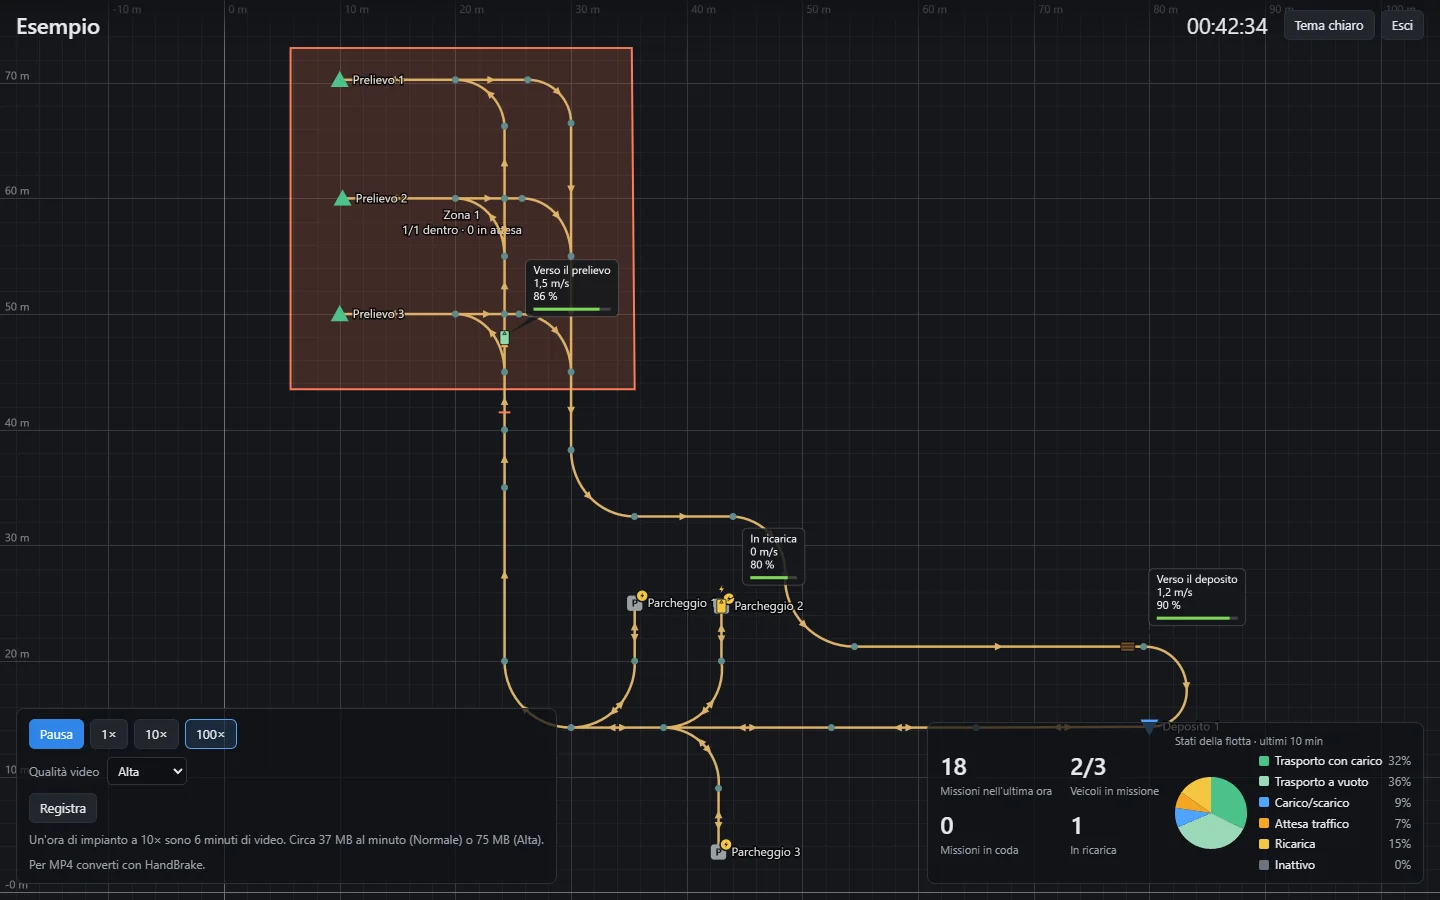Image resolution: width=1440 pixels, height=900 pixels.
Task: Click the "Per MP4 converti con HandBrake." note
Action: (117, 865)
